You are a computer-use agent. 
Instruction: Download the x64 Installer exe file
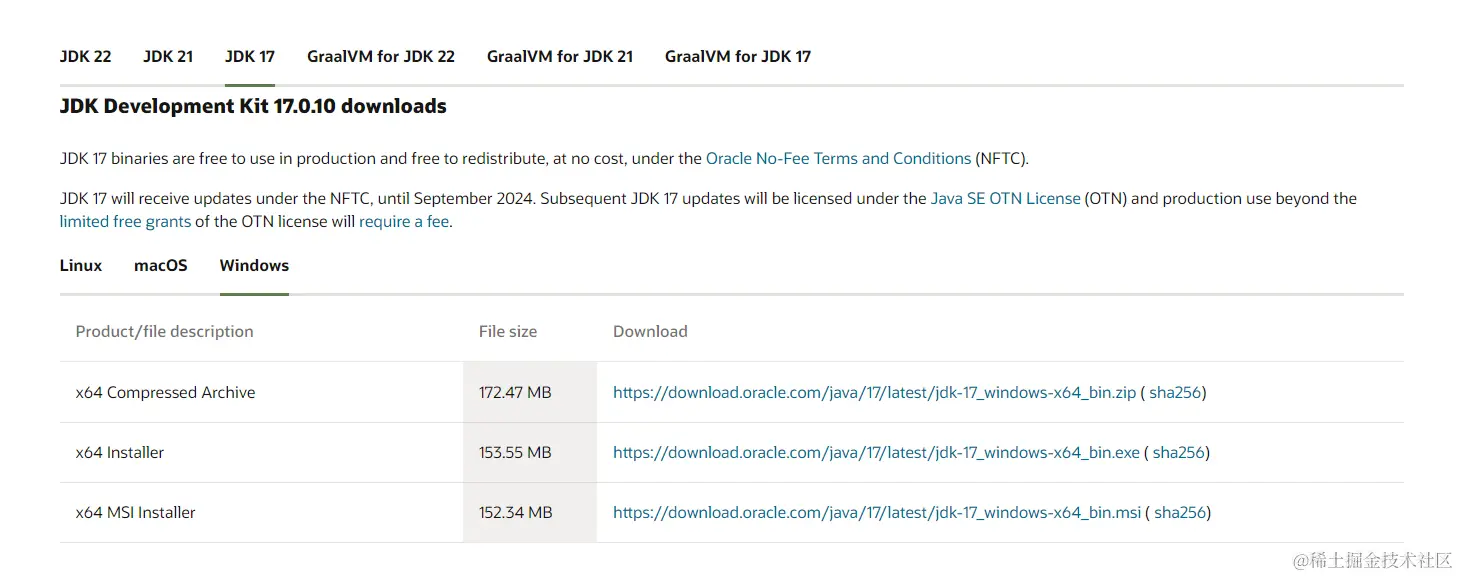click(876, 452)
